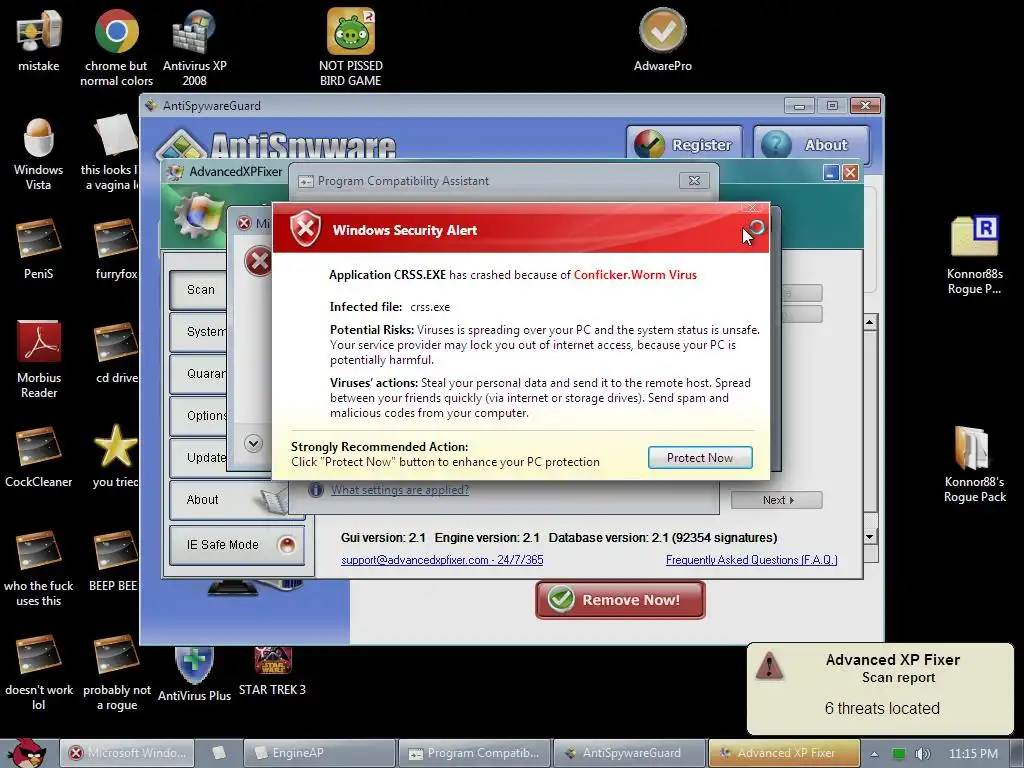This screenshot has height=768, width=1024.
Task: Select System tab in AdvancedXPFixer sidebar
Action: tap(198, 331)
